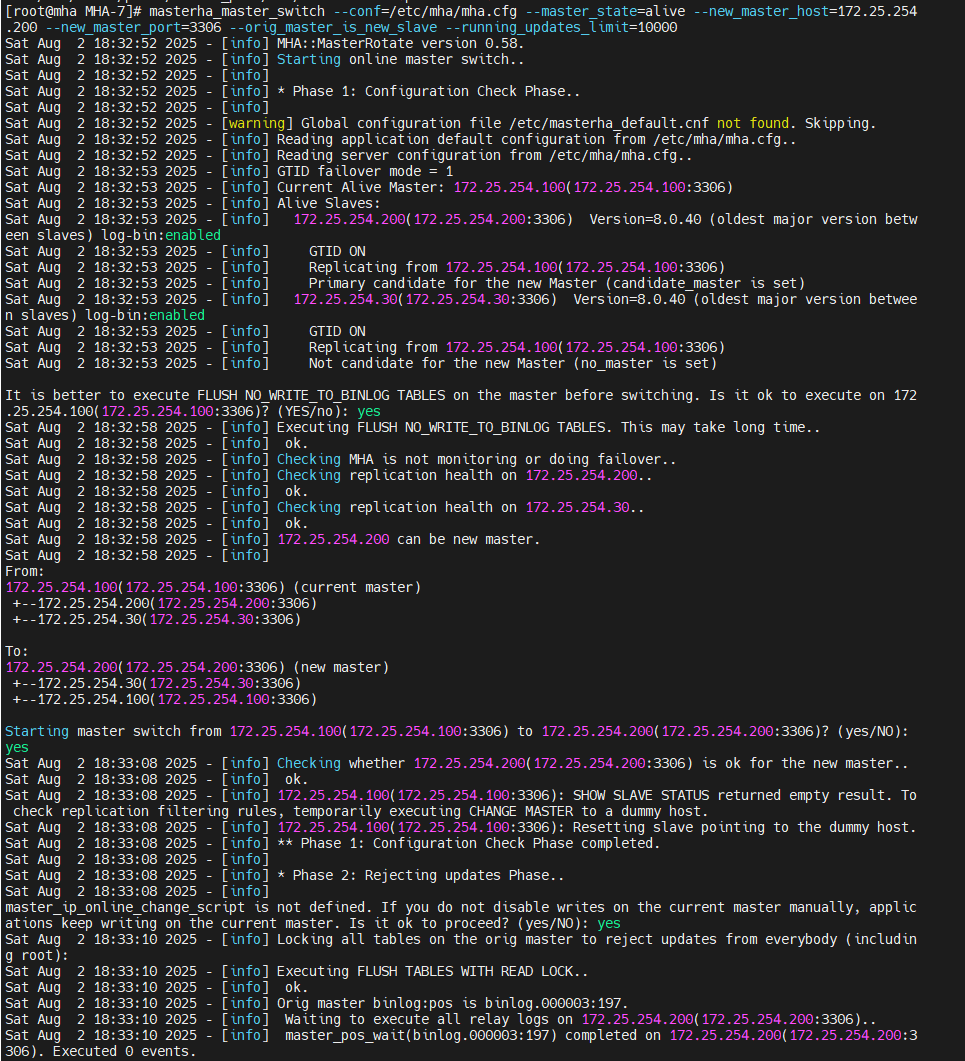The width and height of the screenshot is (965, 1061).
Task: Click 'Waiting to execute all relay logs' line
Action: click(581, 1020)
